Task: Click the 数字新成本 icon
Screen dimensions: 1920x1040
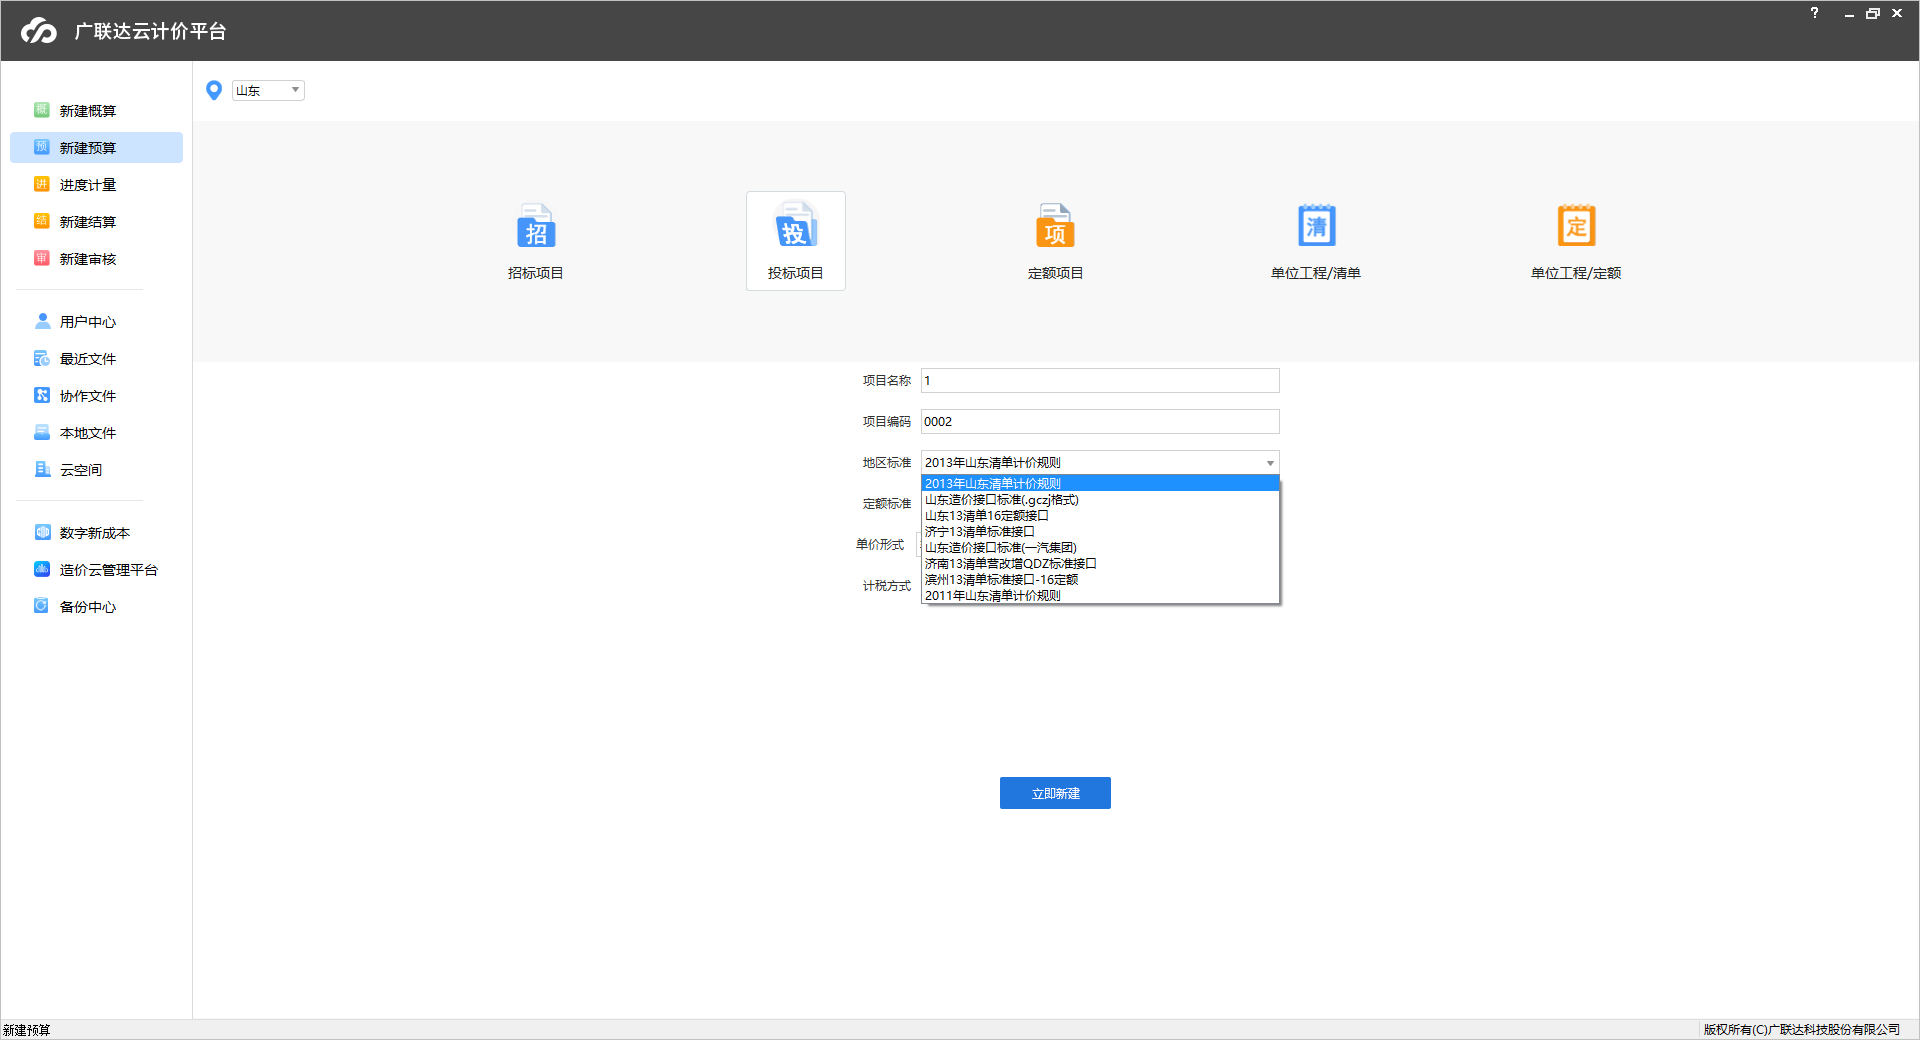Action: click(42, 532)
